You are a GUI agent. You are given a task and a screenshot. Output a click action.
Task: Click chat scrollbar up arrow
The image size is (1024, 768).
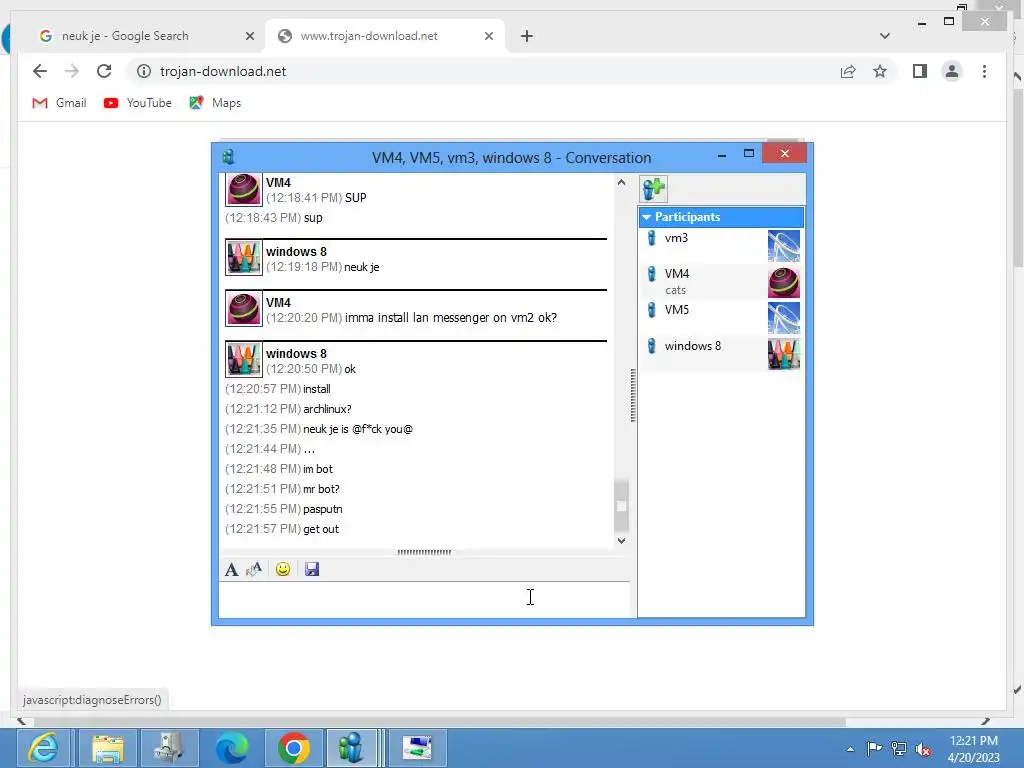pyautogui.click(x=621, y=183)
